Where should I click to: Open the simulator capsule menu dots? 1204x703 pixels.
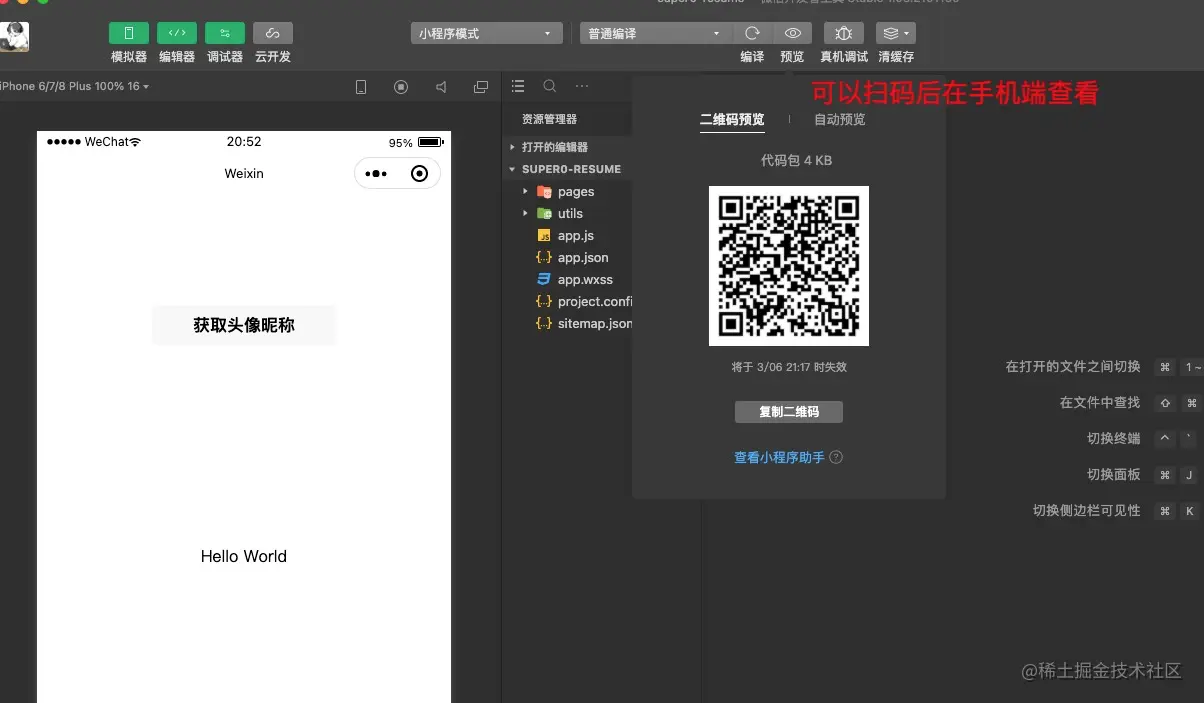[376, 174]
